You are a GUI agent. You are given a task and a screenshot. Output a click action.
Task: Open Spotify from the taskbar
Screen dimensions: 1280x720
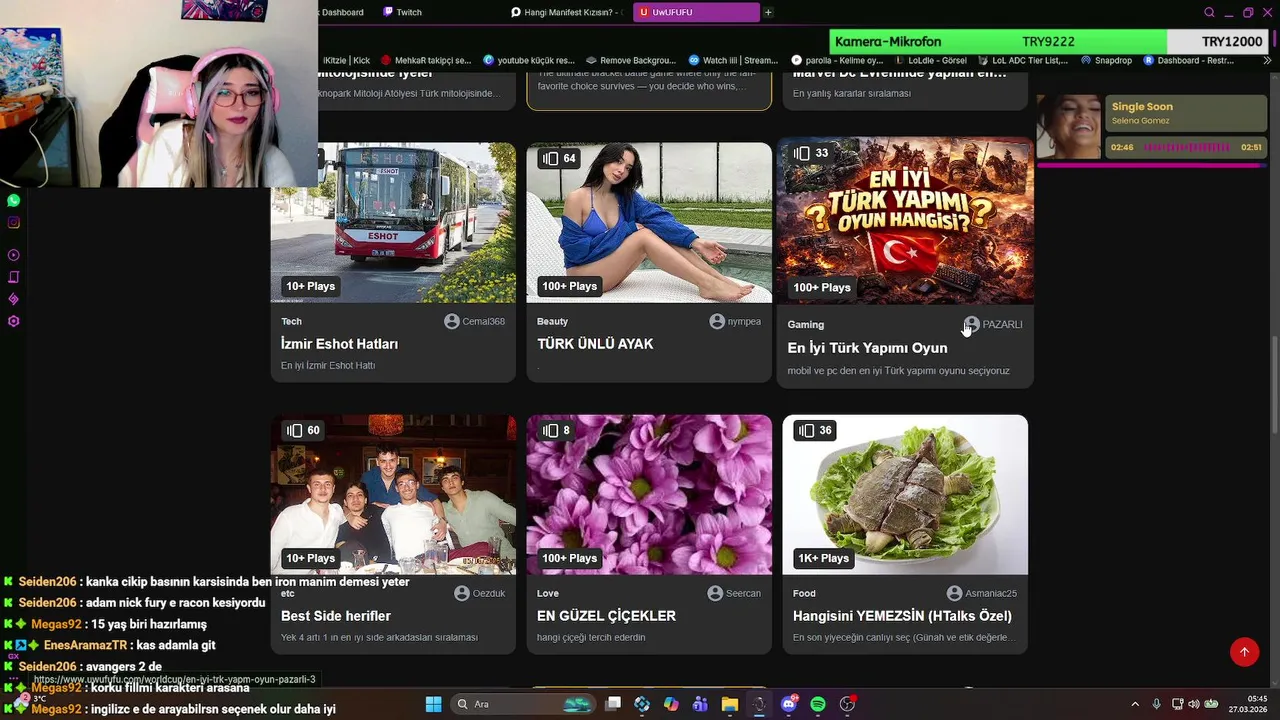click(818, 704)
